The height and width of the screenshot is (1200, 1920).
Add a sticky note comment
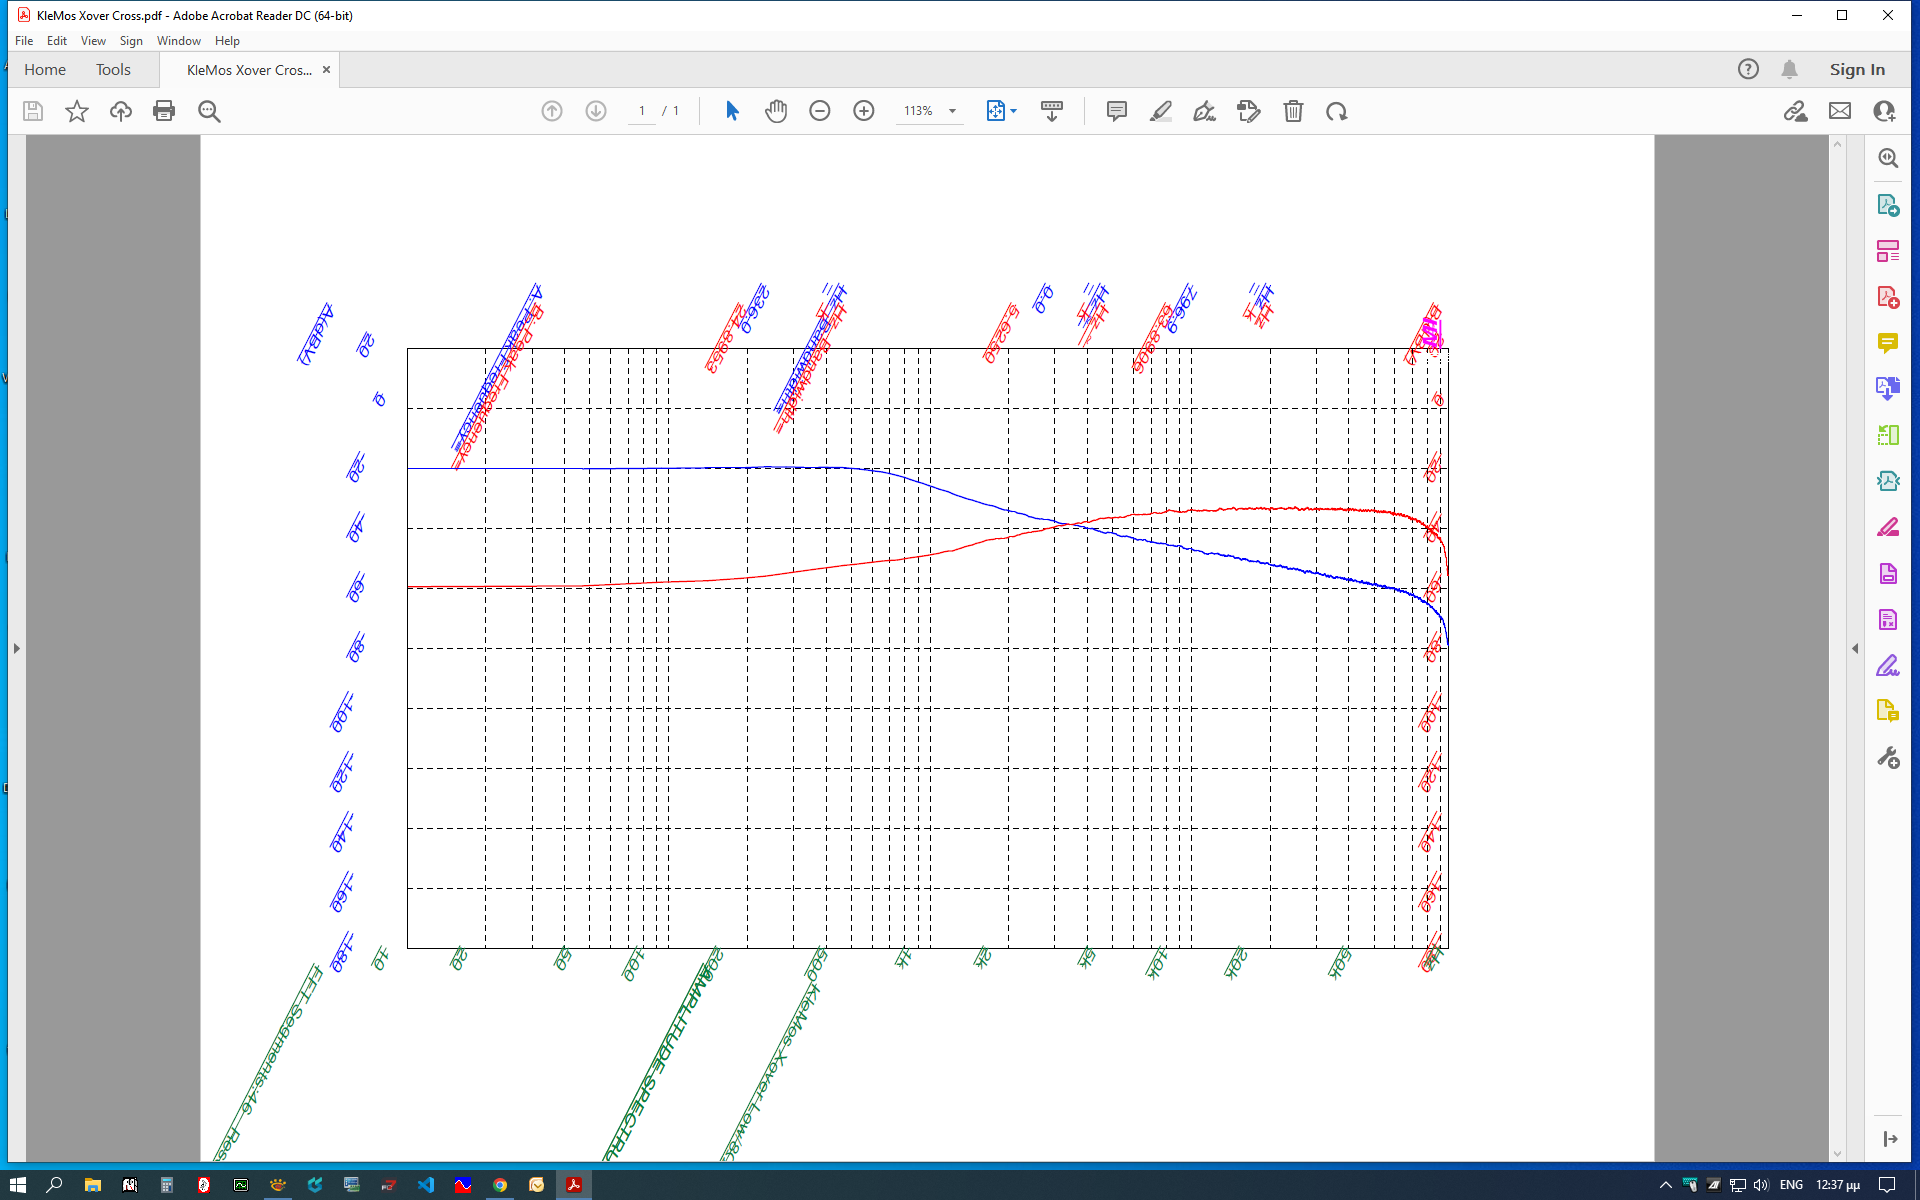[x=1117, y=111]
